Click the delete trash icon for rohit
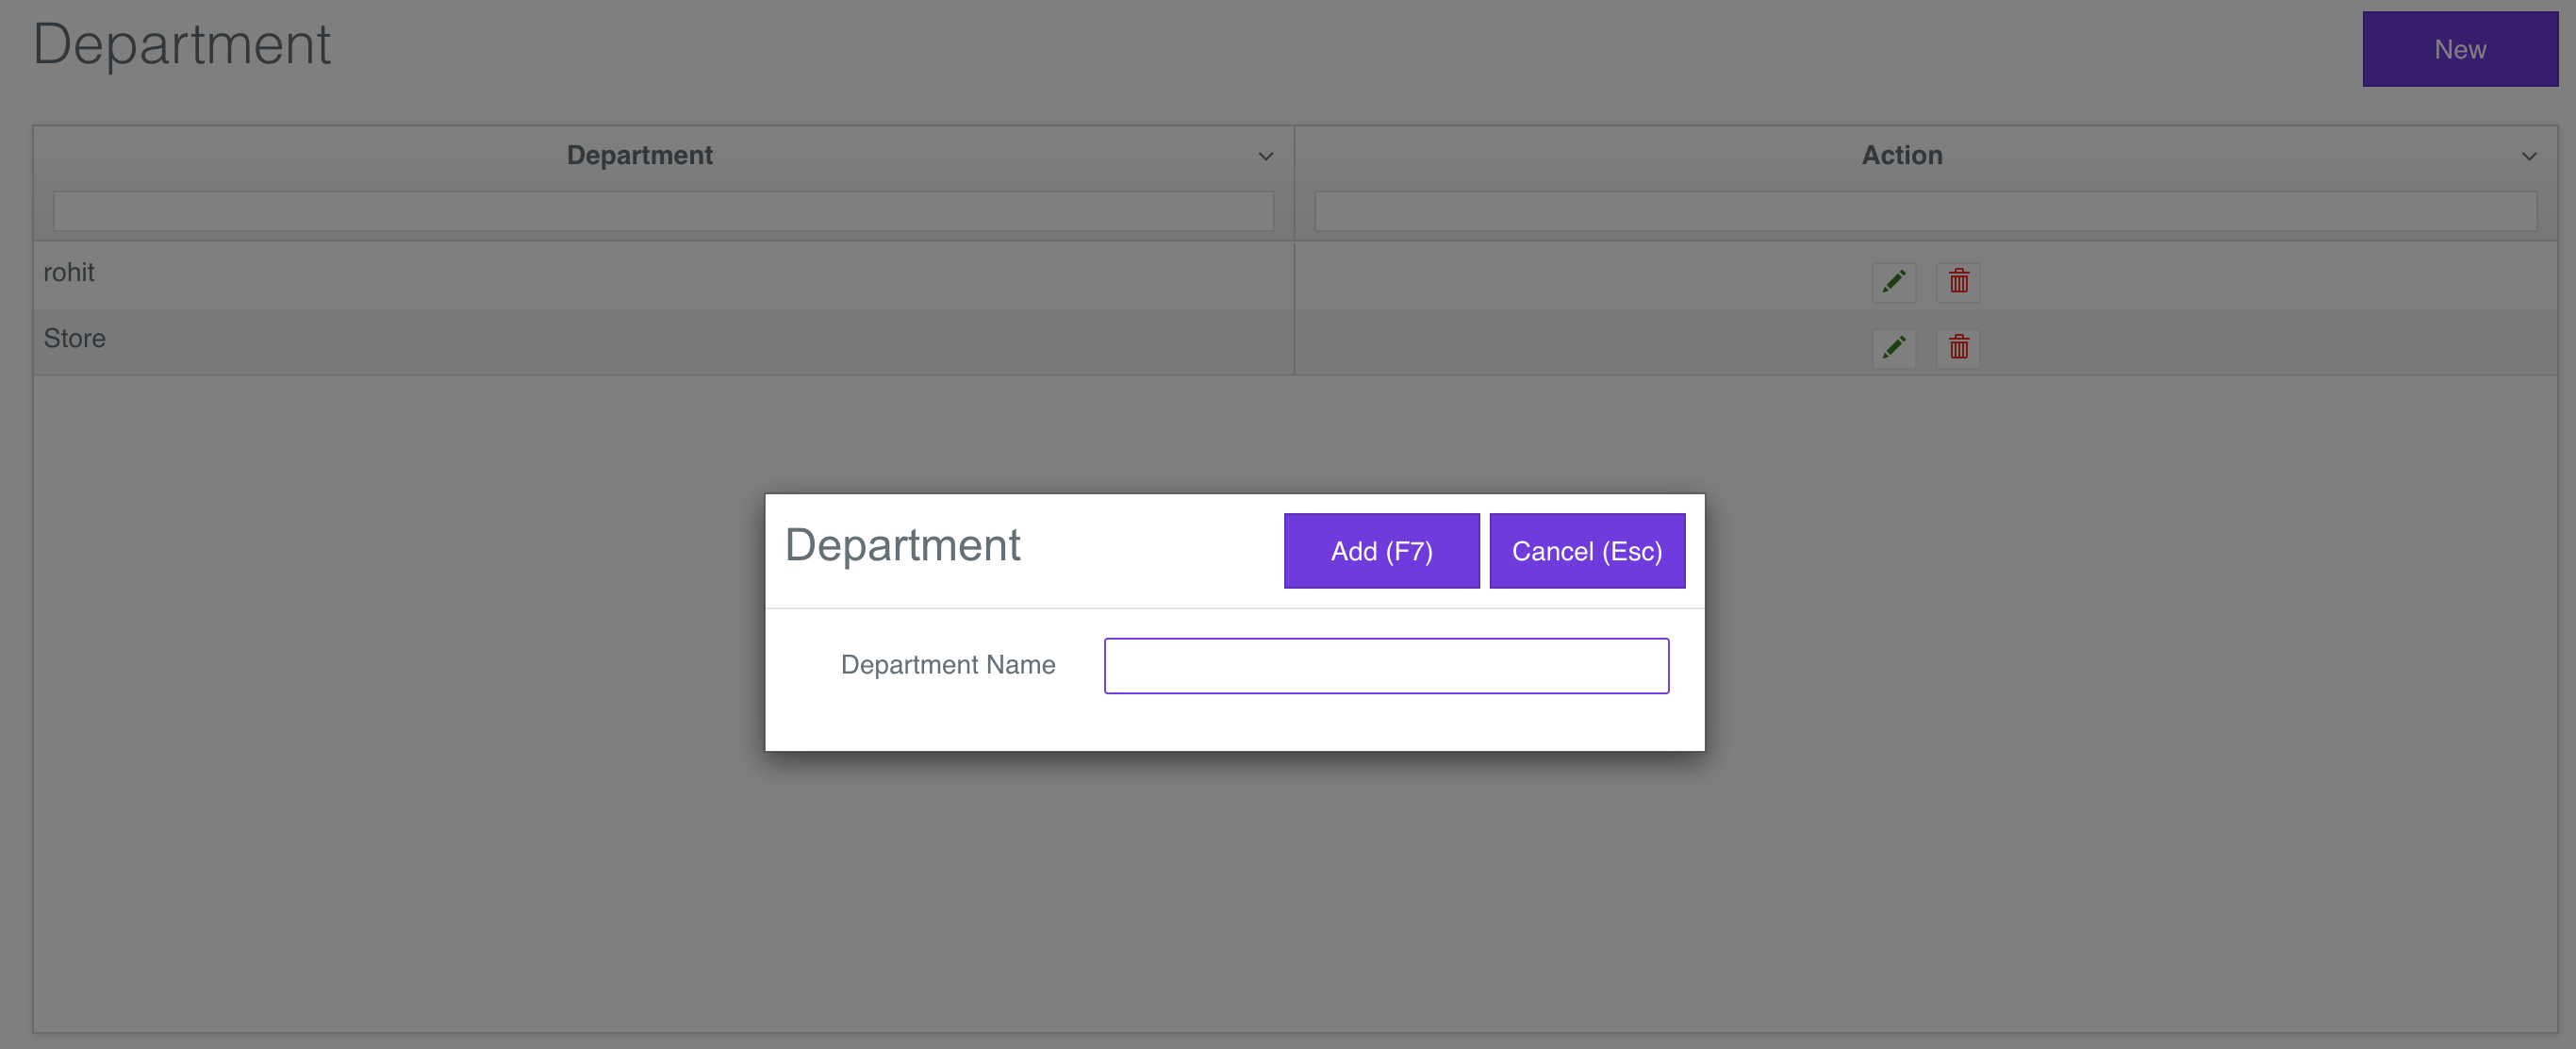This screenshot has height=1049, width=2576. coord(1958,282)
